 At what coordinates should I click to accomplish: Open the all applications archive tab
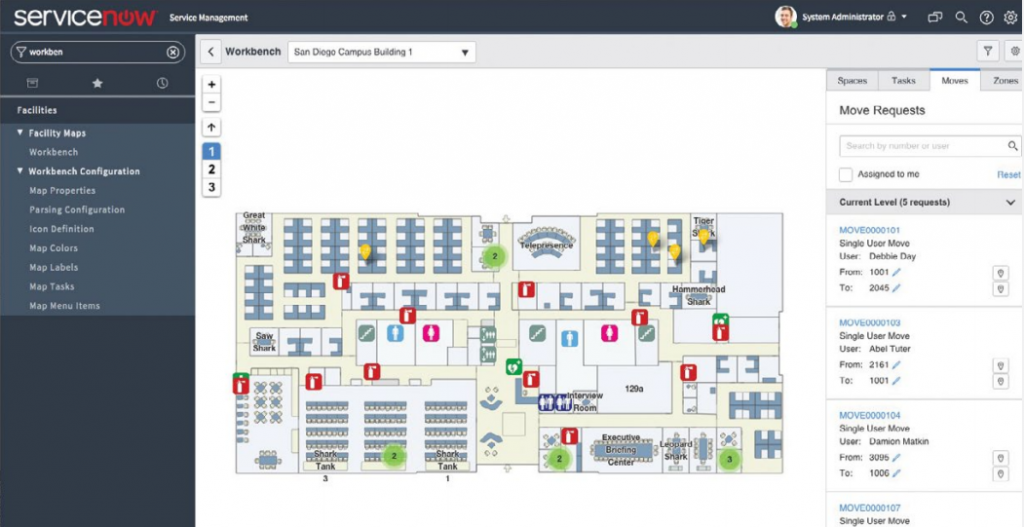tap(32, 83)
